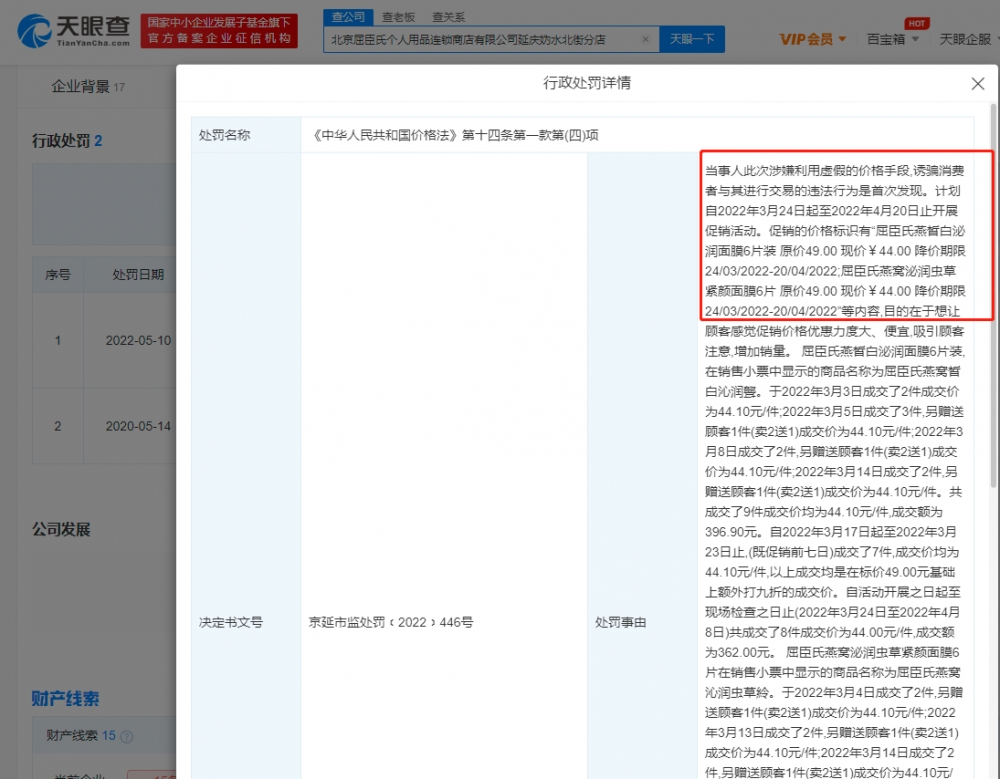Click the 处罚名称 law citation text
This screenshot has height=779, width=1000.
pyautogui.click(x=454, y=135)
